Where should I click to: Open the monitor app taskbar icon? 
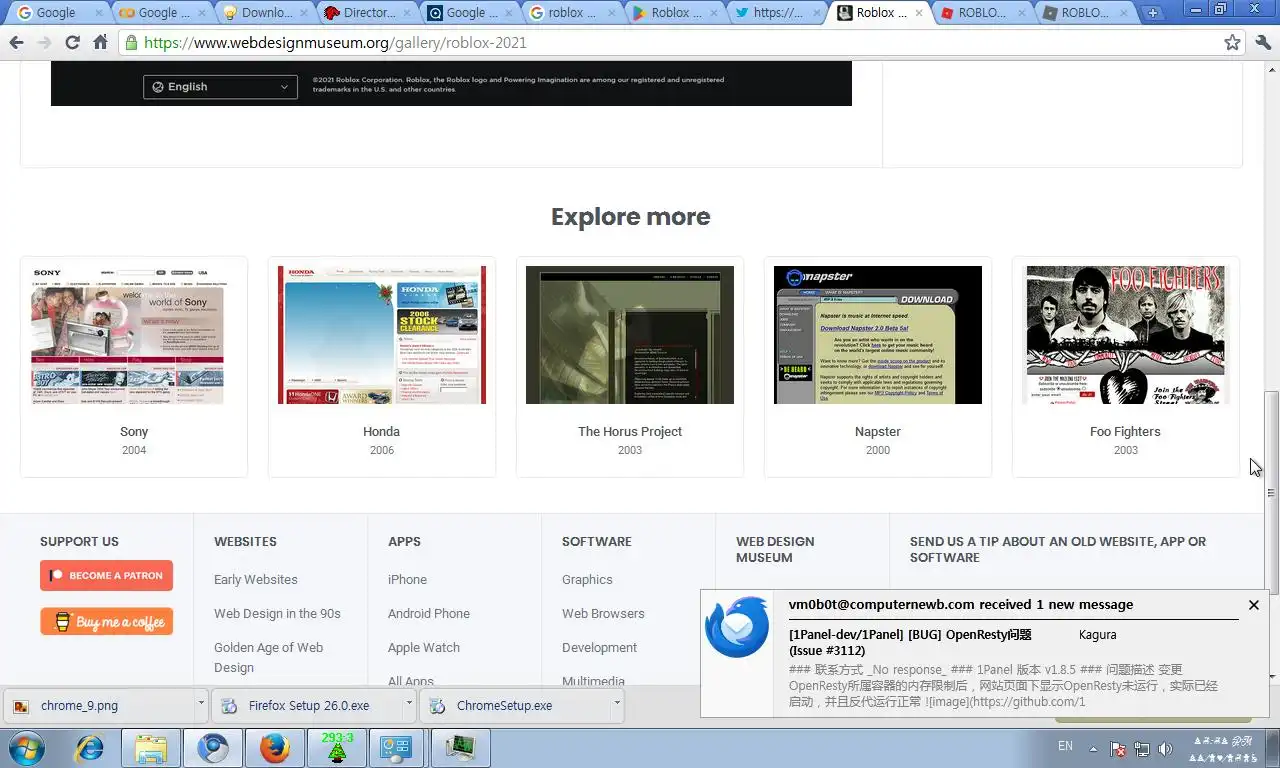click(x=460, y=748)
